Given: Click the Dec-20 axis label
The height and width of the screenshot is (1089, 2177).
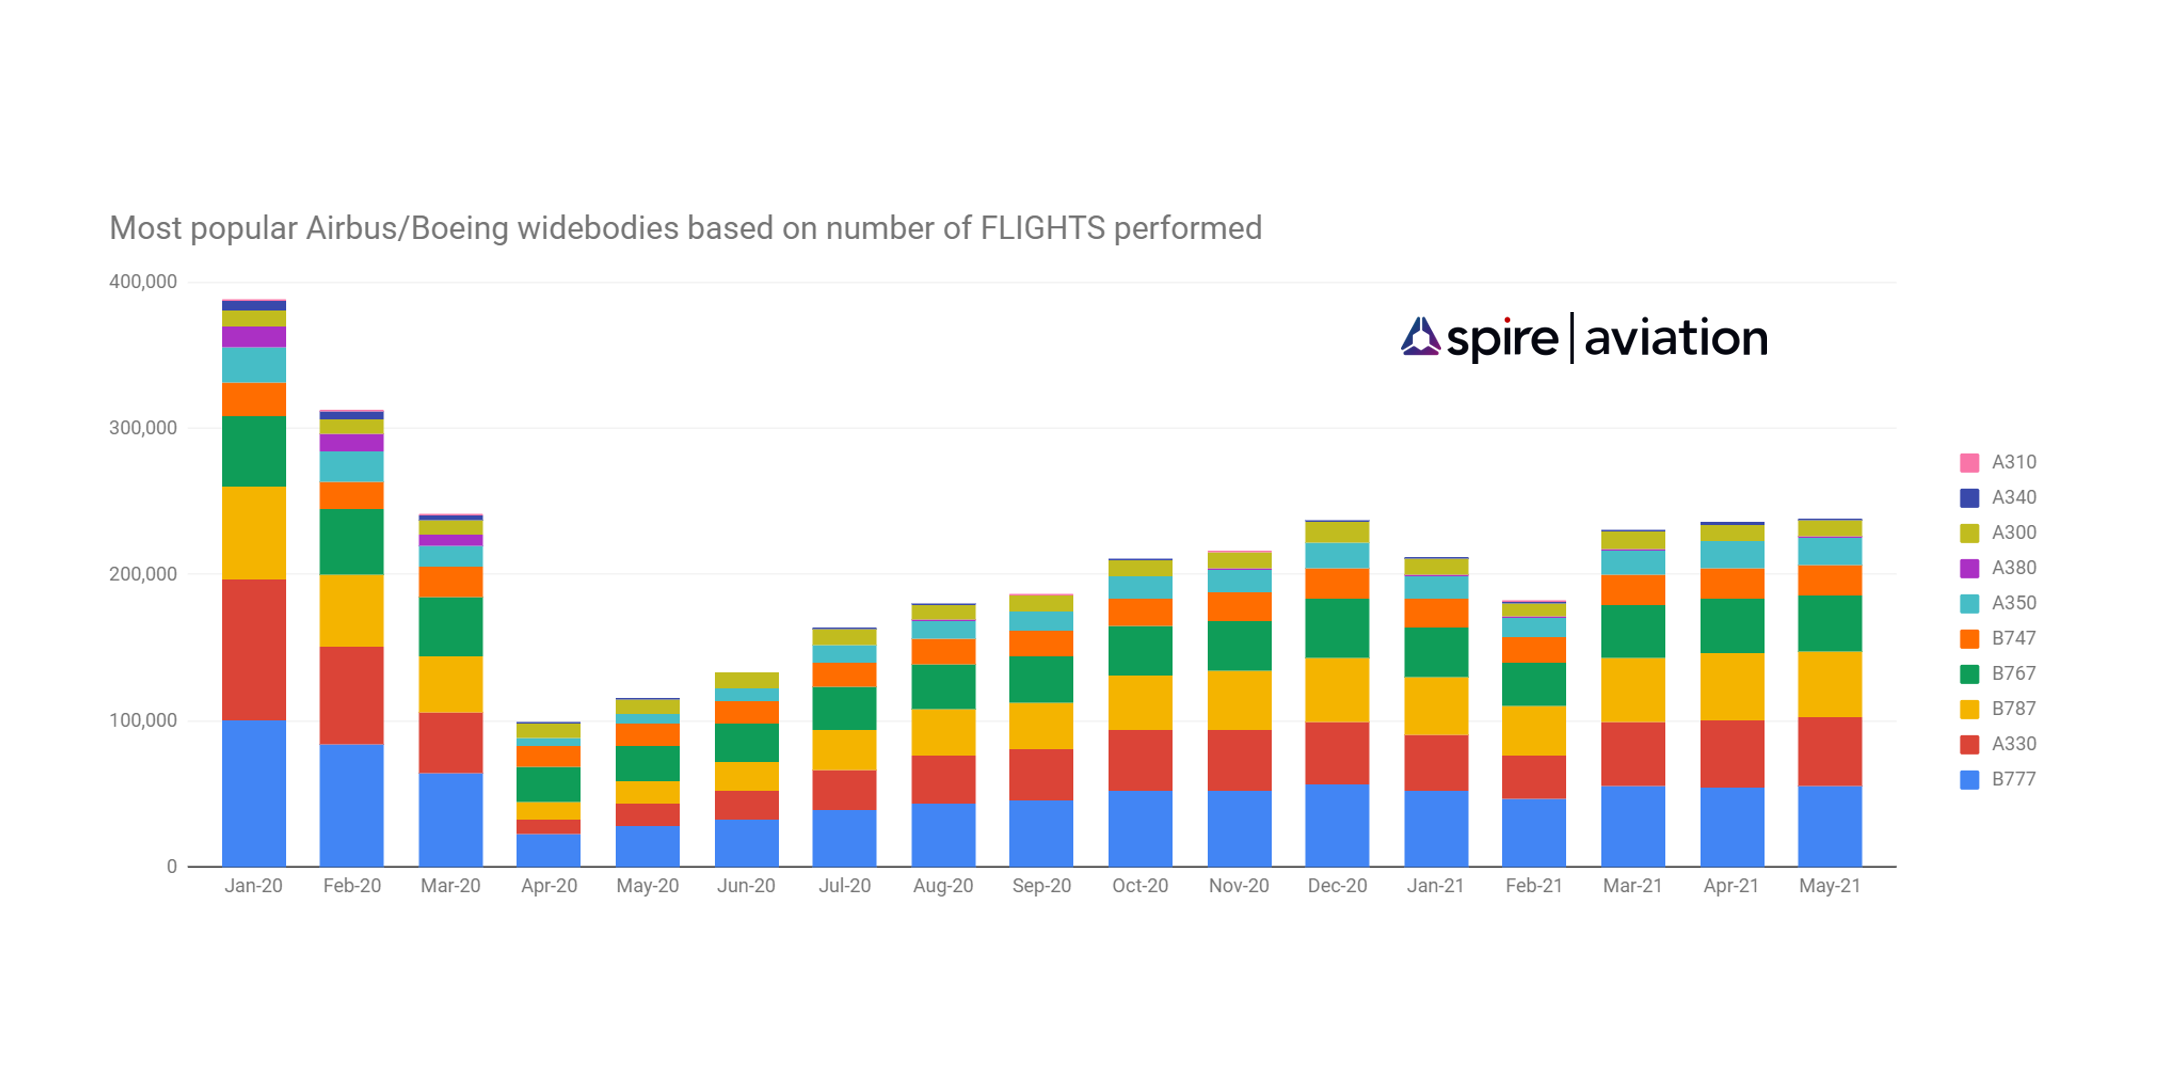Looking at the screenshot, I should [x=1337, y=887].
